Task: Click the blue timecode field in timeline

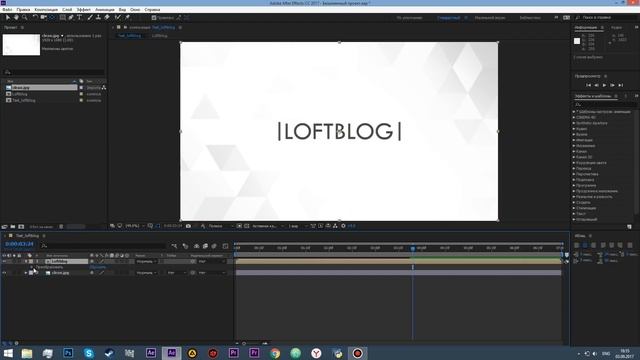Action: (19, 244)
